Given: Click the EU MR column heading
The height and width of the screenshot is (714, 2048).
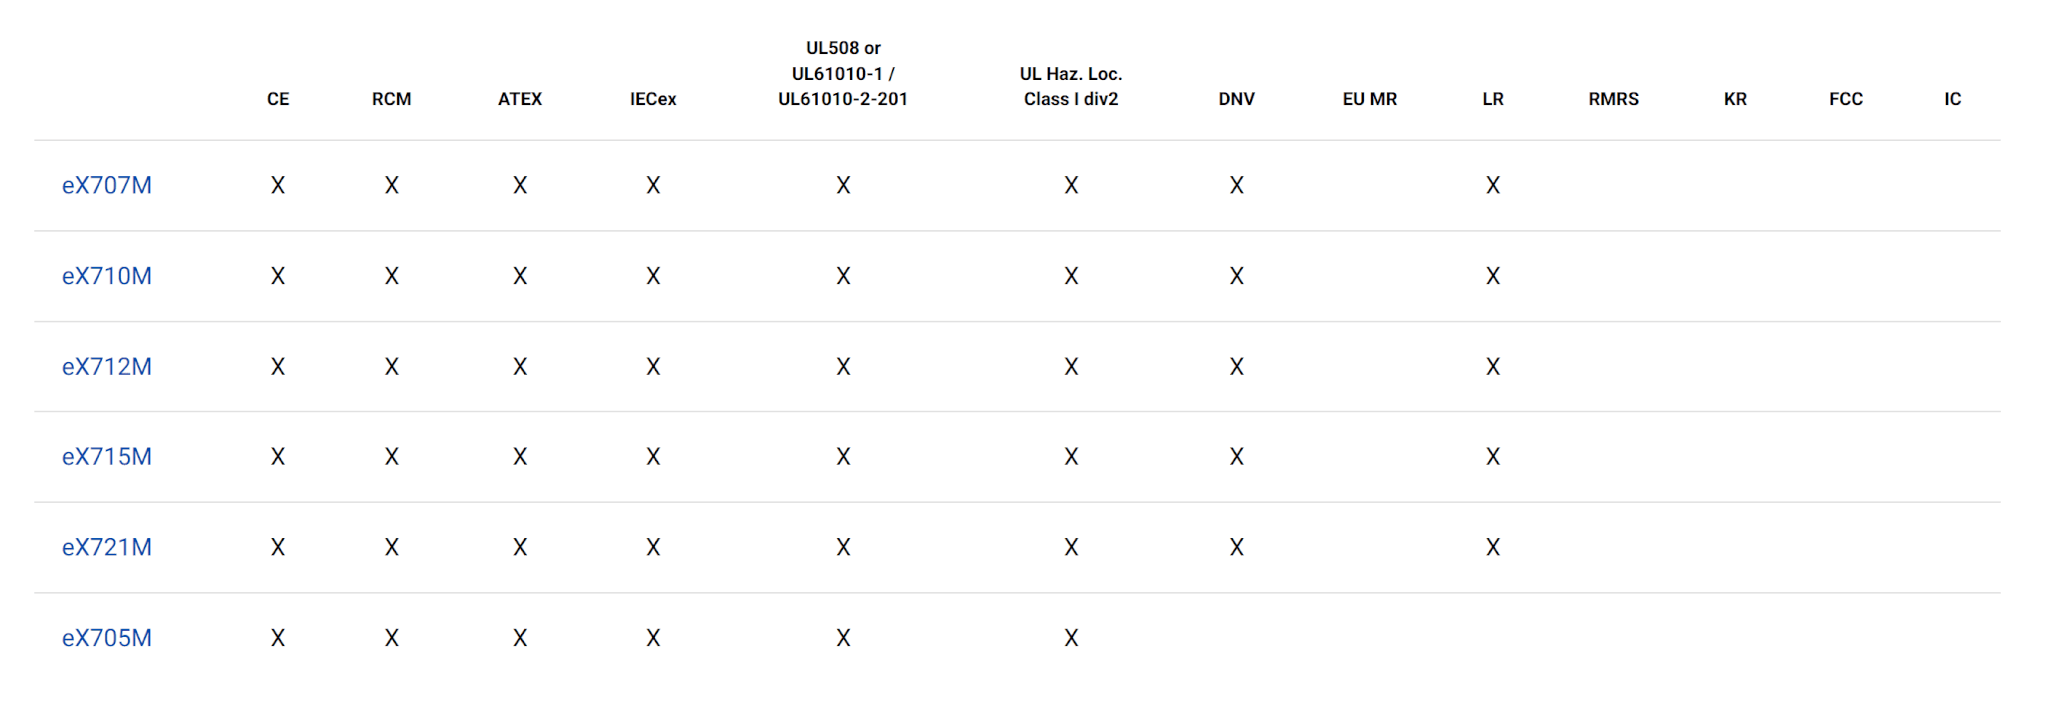Looking at the screenshot, I should coord(1369,99).
